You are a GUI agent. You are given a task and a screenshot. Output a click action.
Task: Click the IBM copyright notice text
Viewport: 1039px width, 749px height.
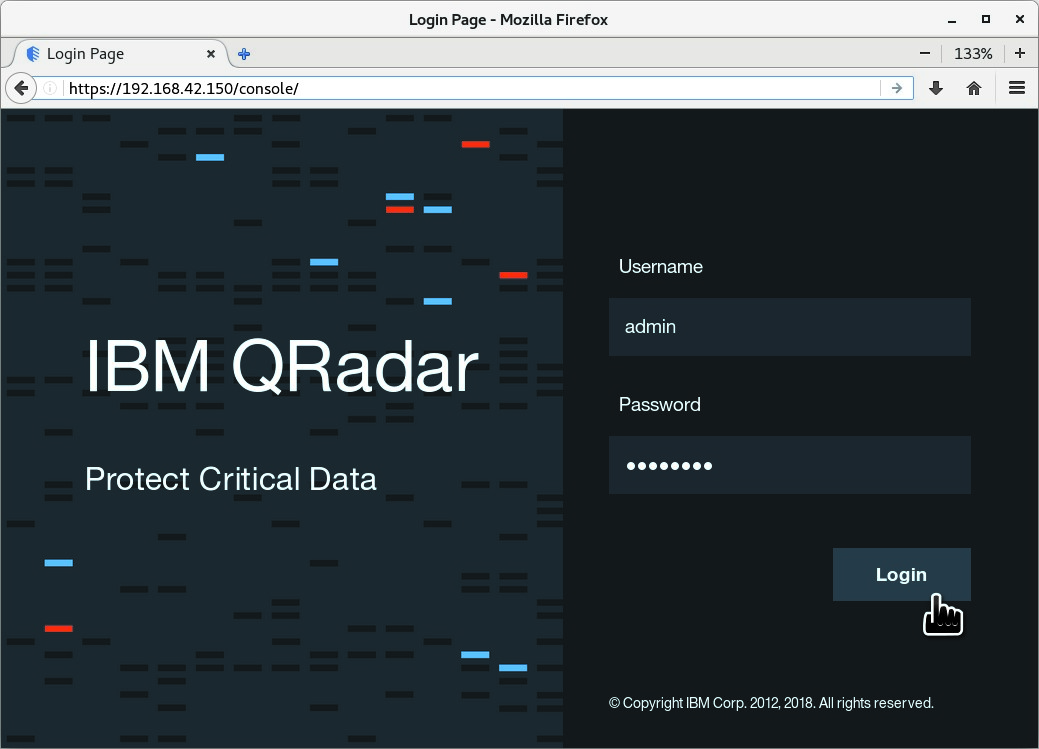point(771,703)
